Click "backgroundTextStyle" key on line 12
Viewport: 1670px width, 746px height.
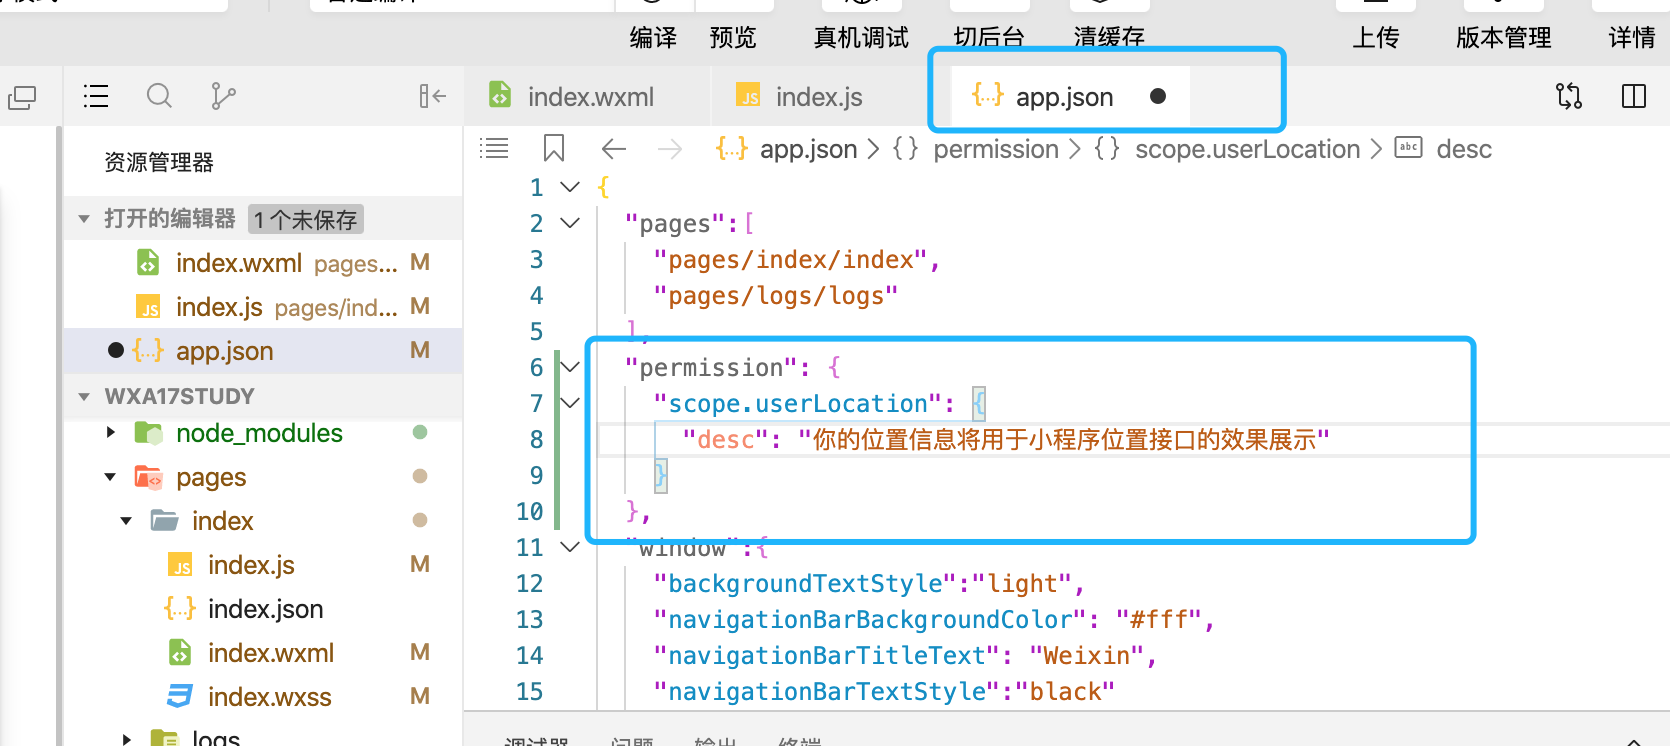pyautogui.click(x=805, y=584)
